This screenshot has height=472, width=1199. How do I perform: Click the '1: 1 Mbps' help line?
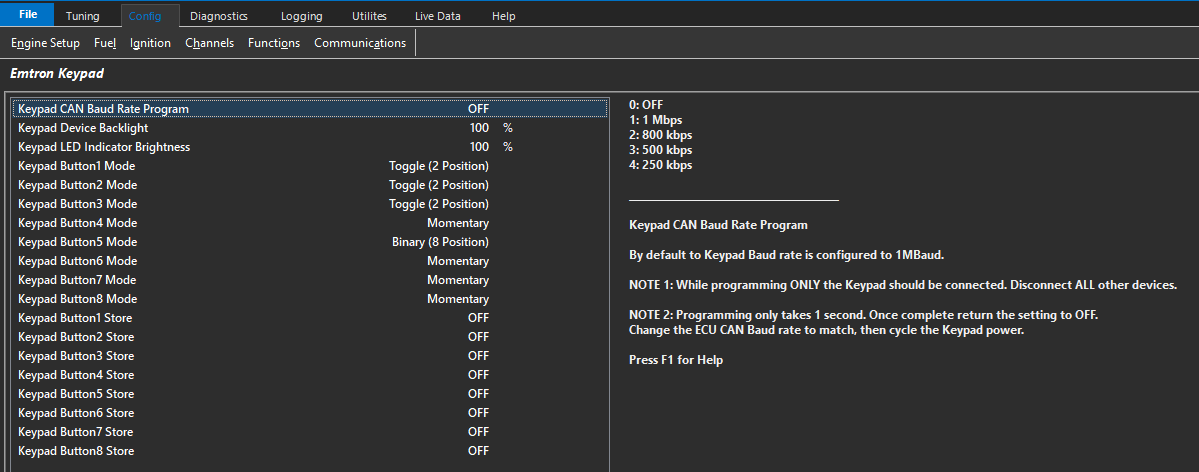(655, 119)
